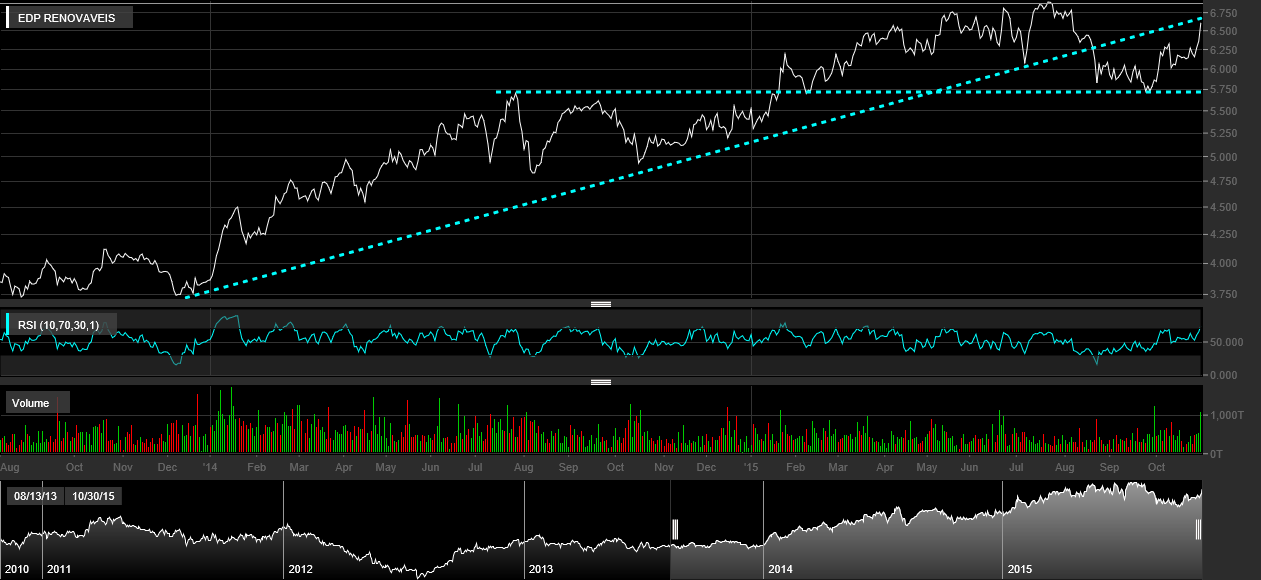Grab the divider handle above the Volume pane
Viewport: 1261px width, 580px height.
tap(601, 382)
